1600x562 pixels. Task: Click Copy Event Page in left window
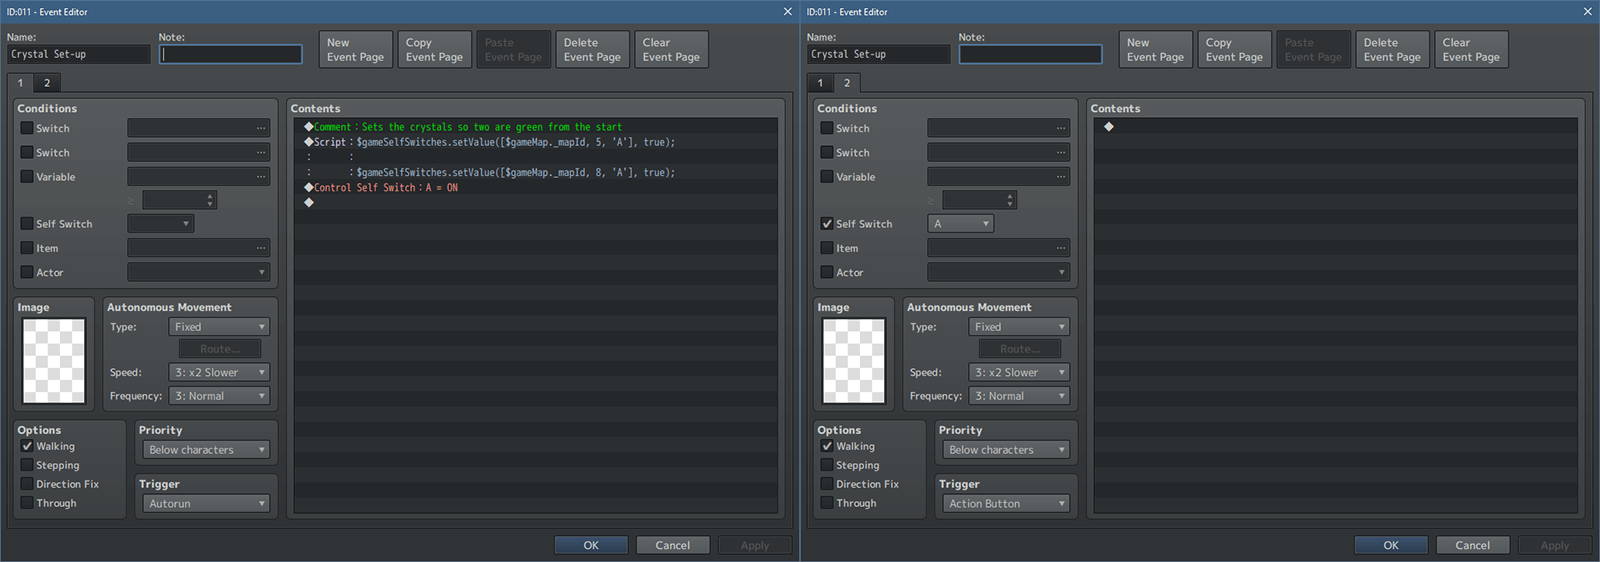tap(434, 50)
